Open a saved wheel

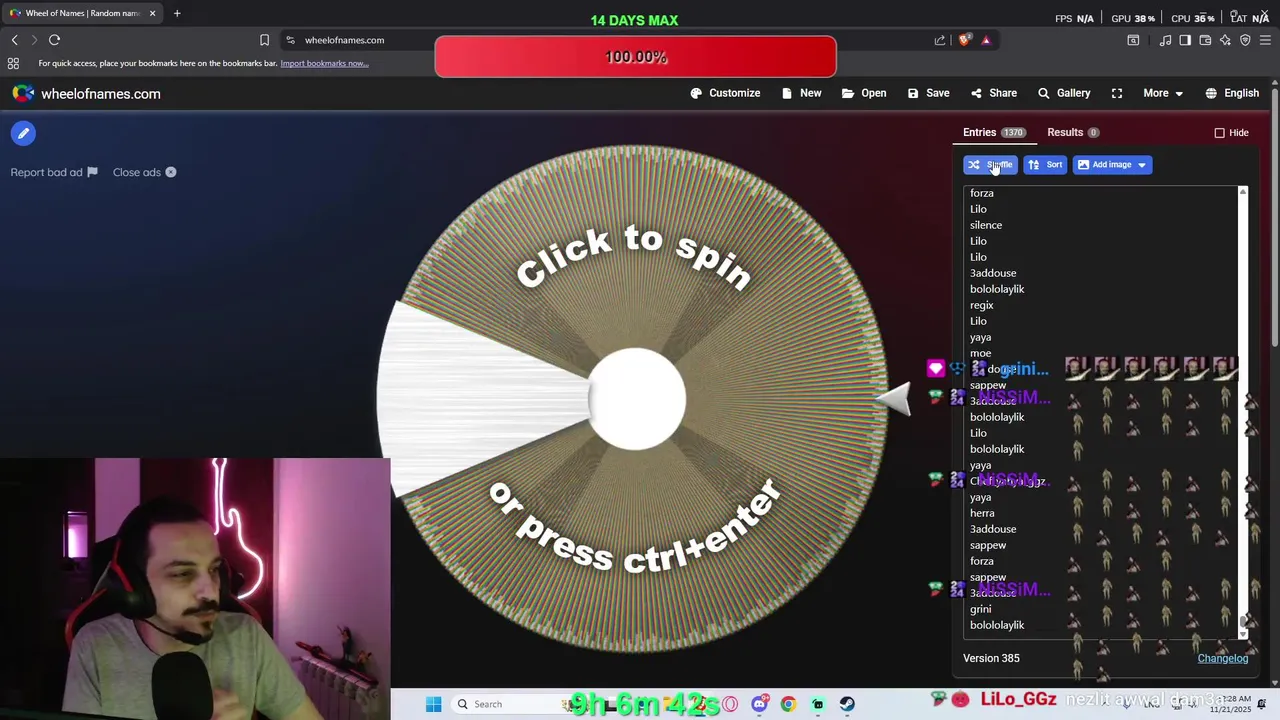click(864, 93)
